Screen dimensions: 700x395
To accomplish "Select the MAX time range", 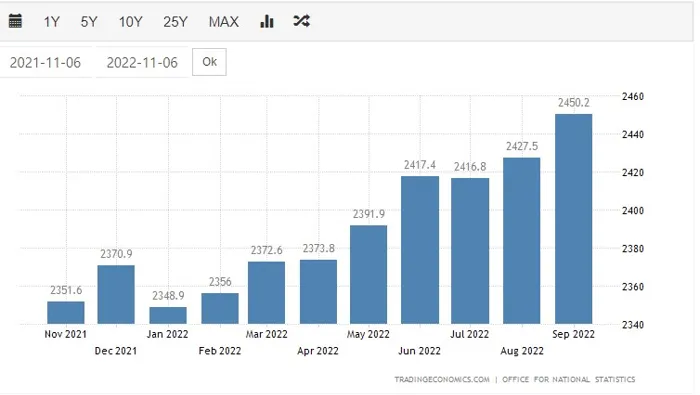I will pyautogui.click(x=224, y=21).
